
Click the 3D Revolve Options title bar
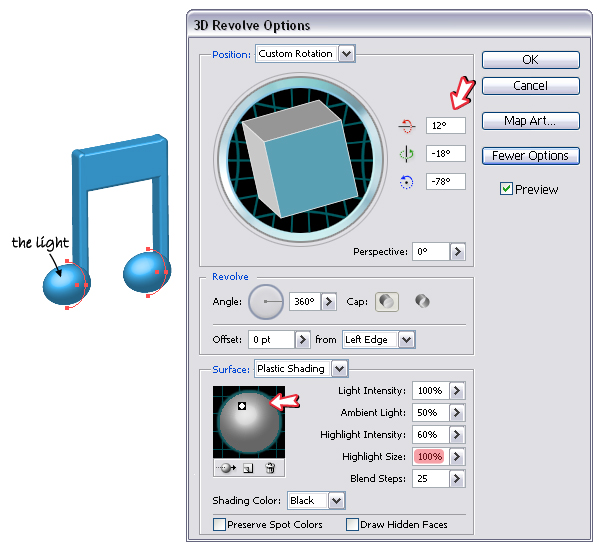click(x=389, y=25)
